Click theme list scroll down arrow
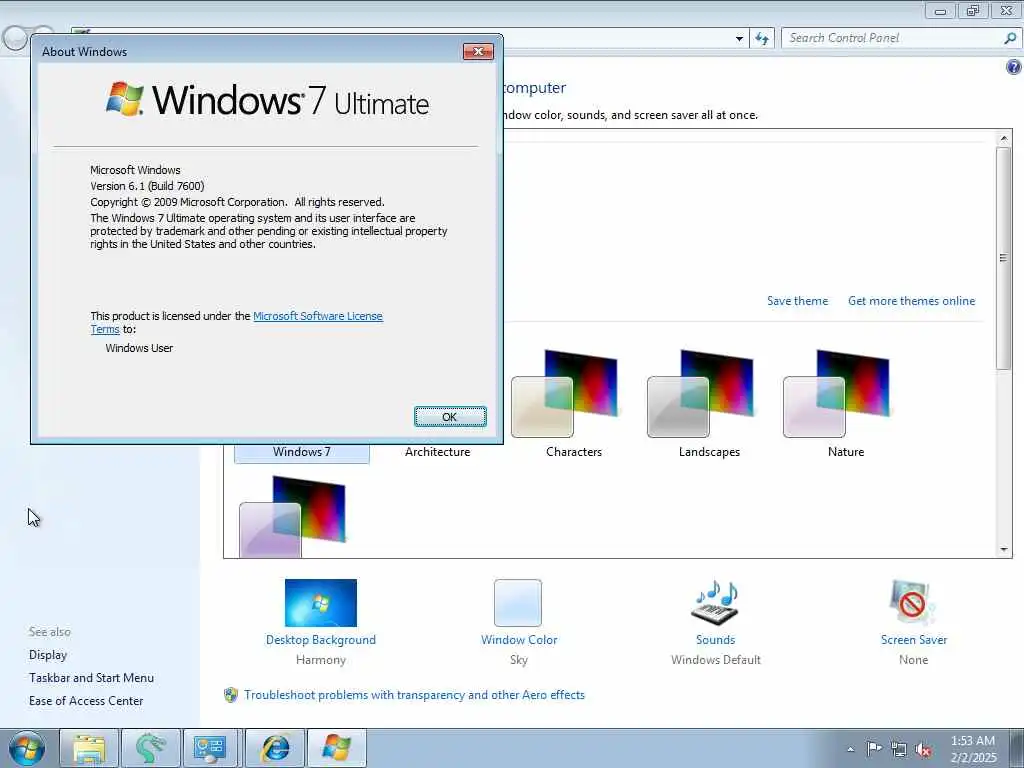 [x=1004, y=550]
